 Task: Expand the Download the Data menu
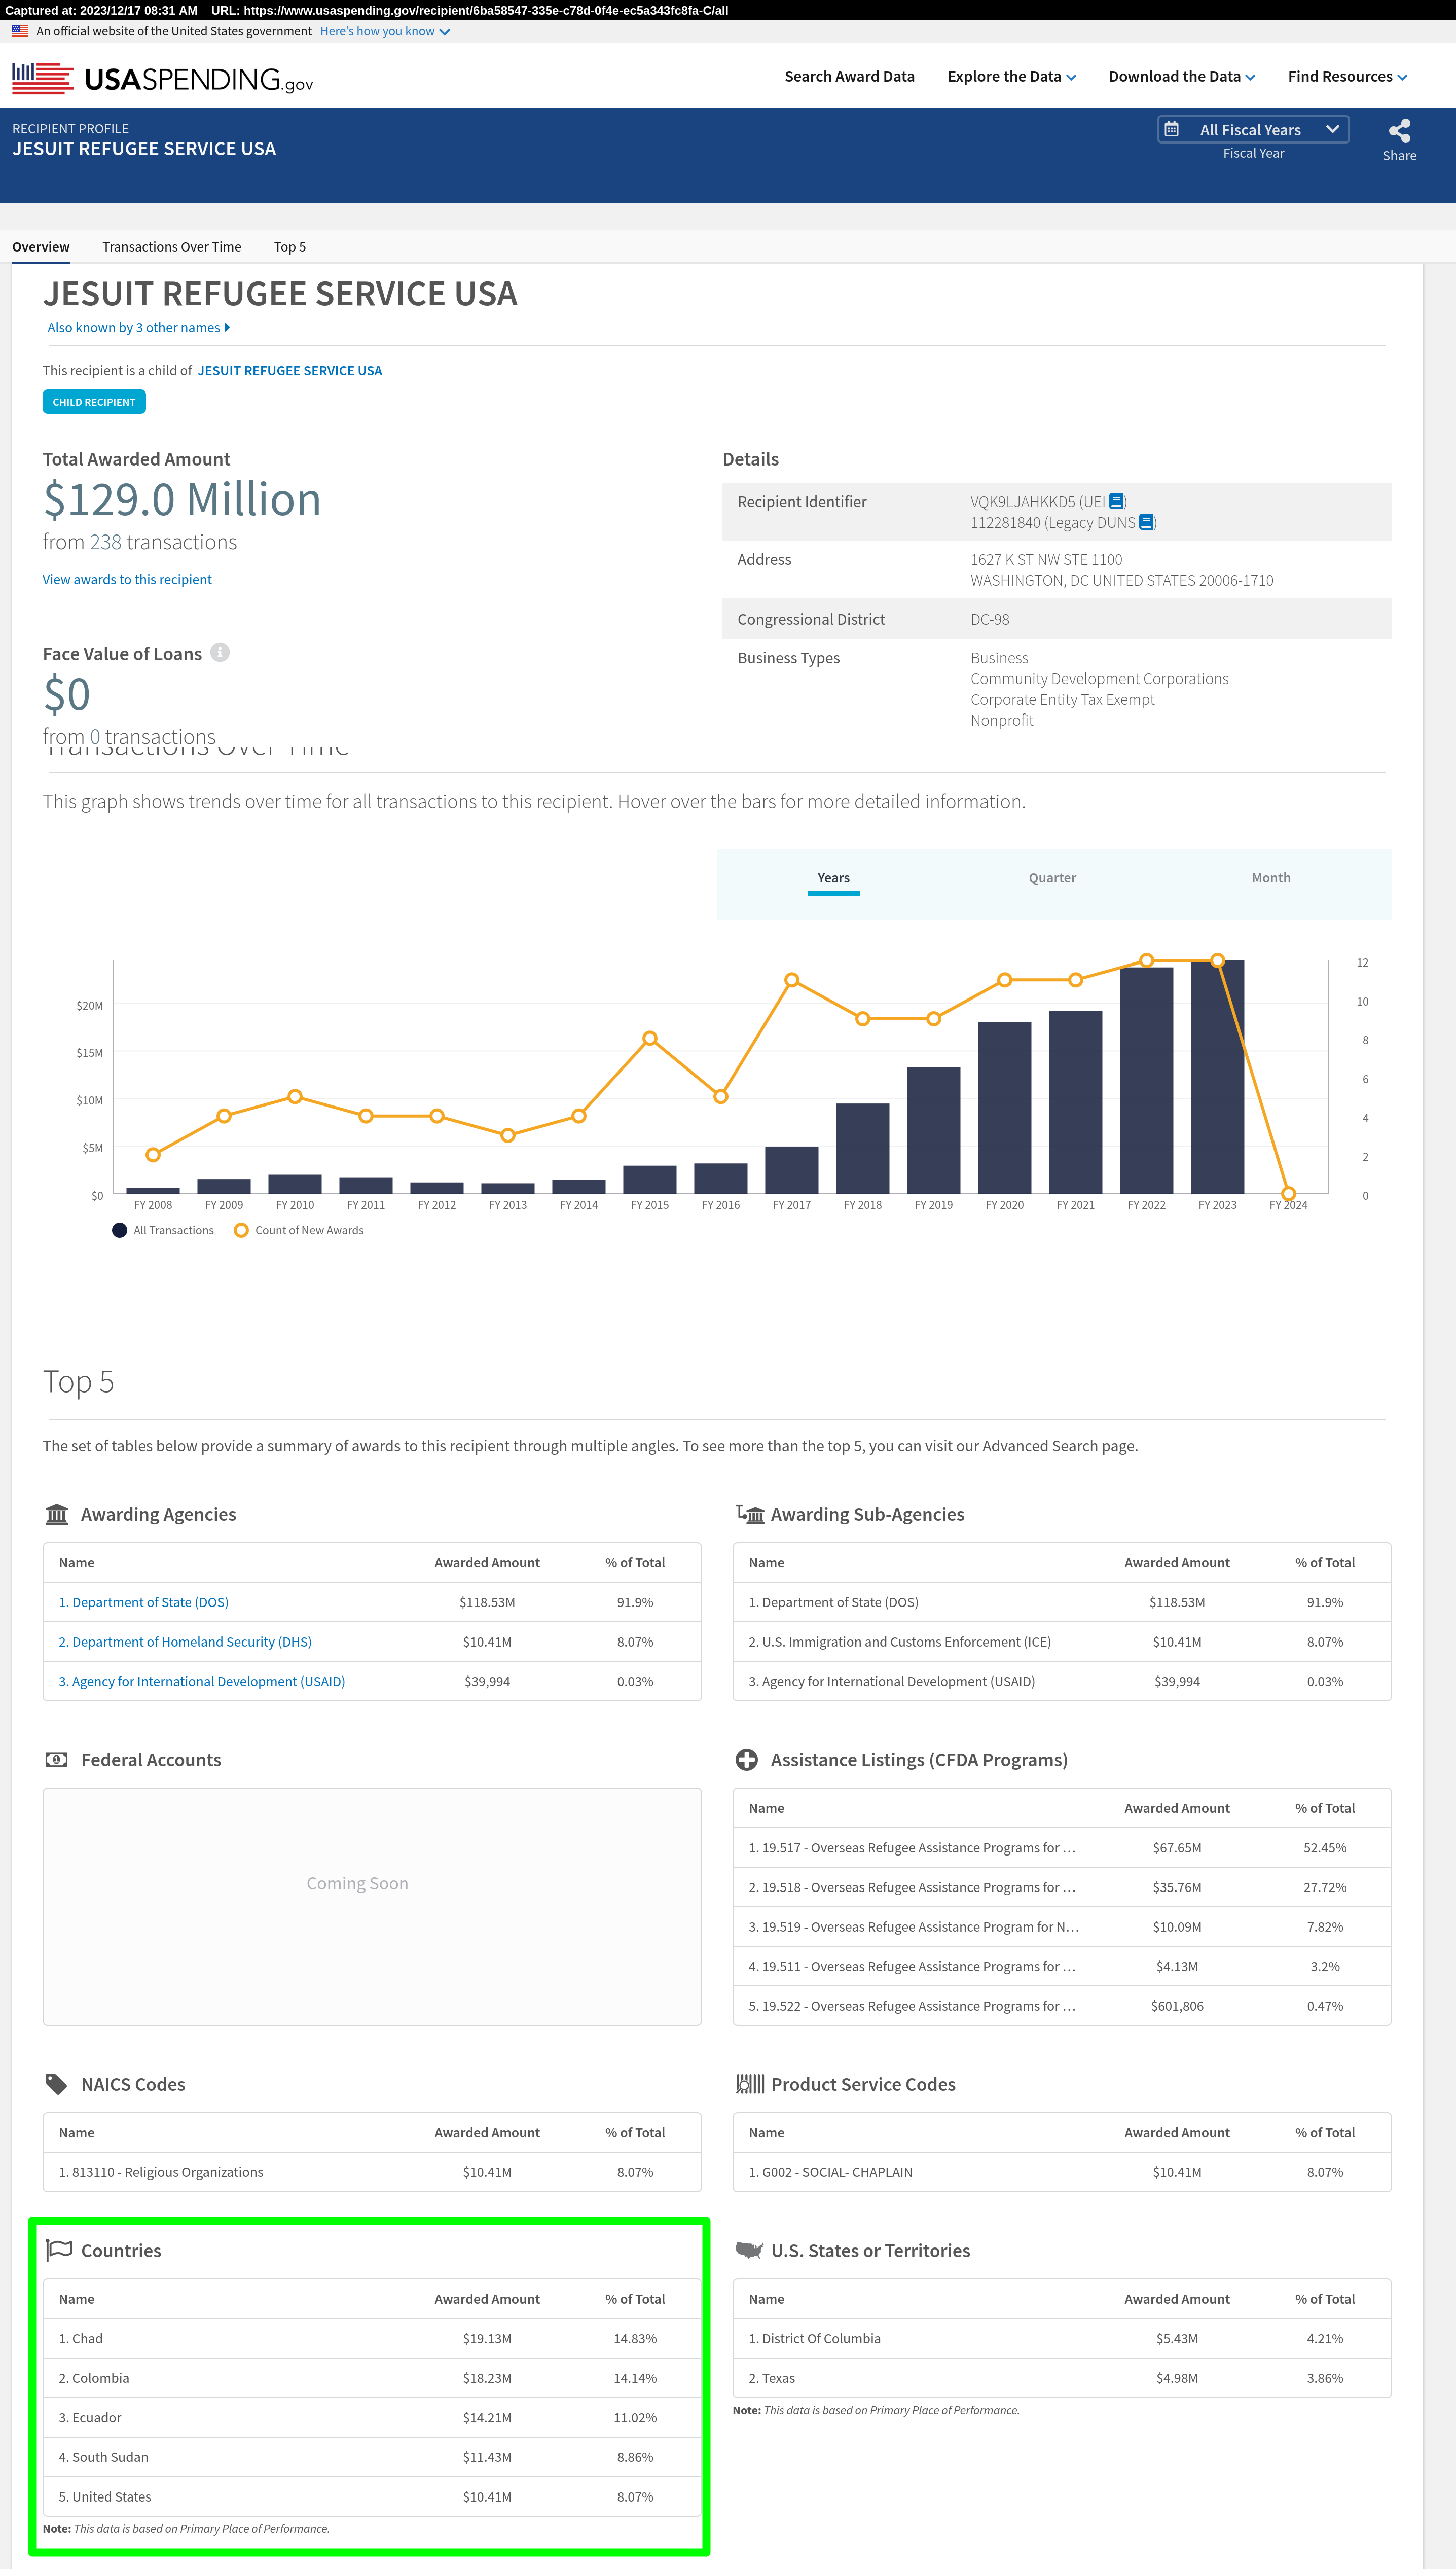(1181, 76)
